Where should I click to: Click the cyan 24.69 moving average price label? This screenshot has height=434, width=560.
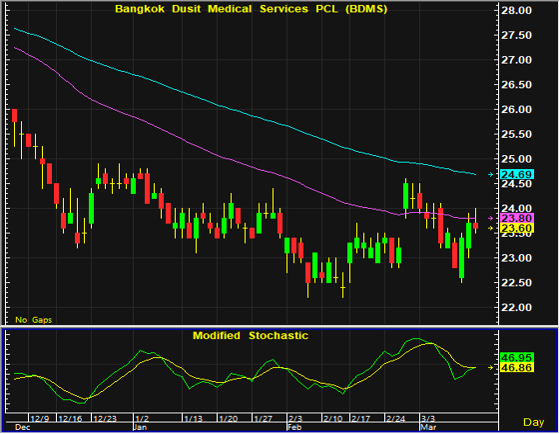point(517,174)
